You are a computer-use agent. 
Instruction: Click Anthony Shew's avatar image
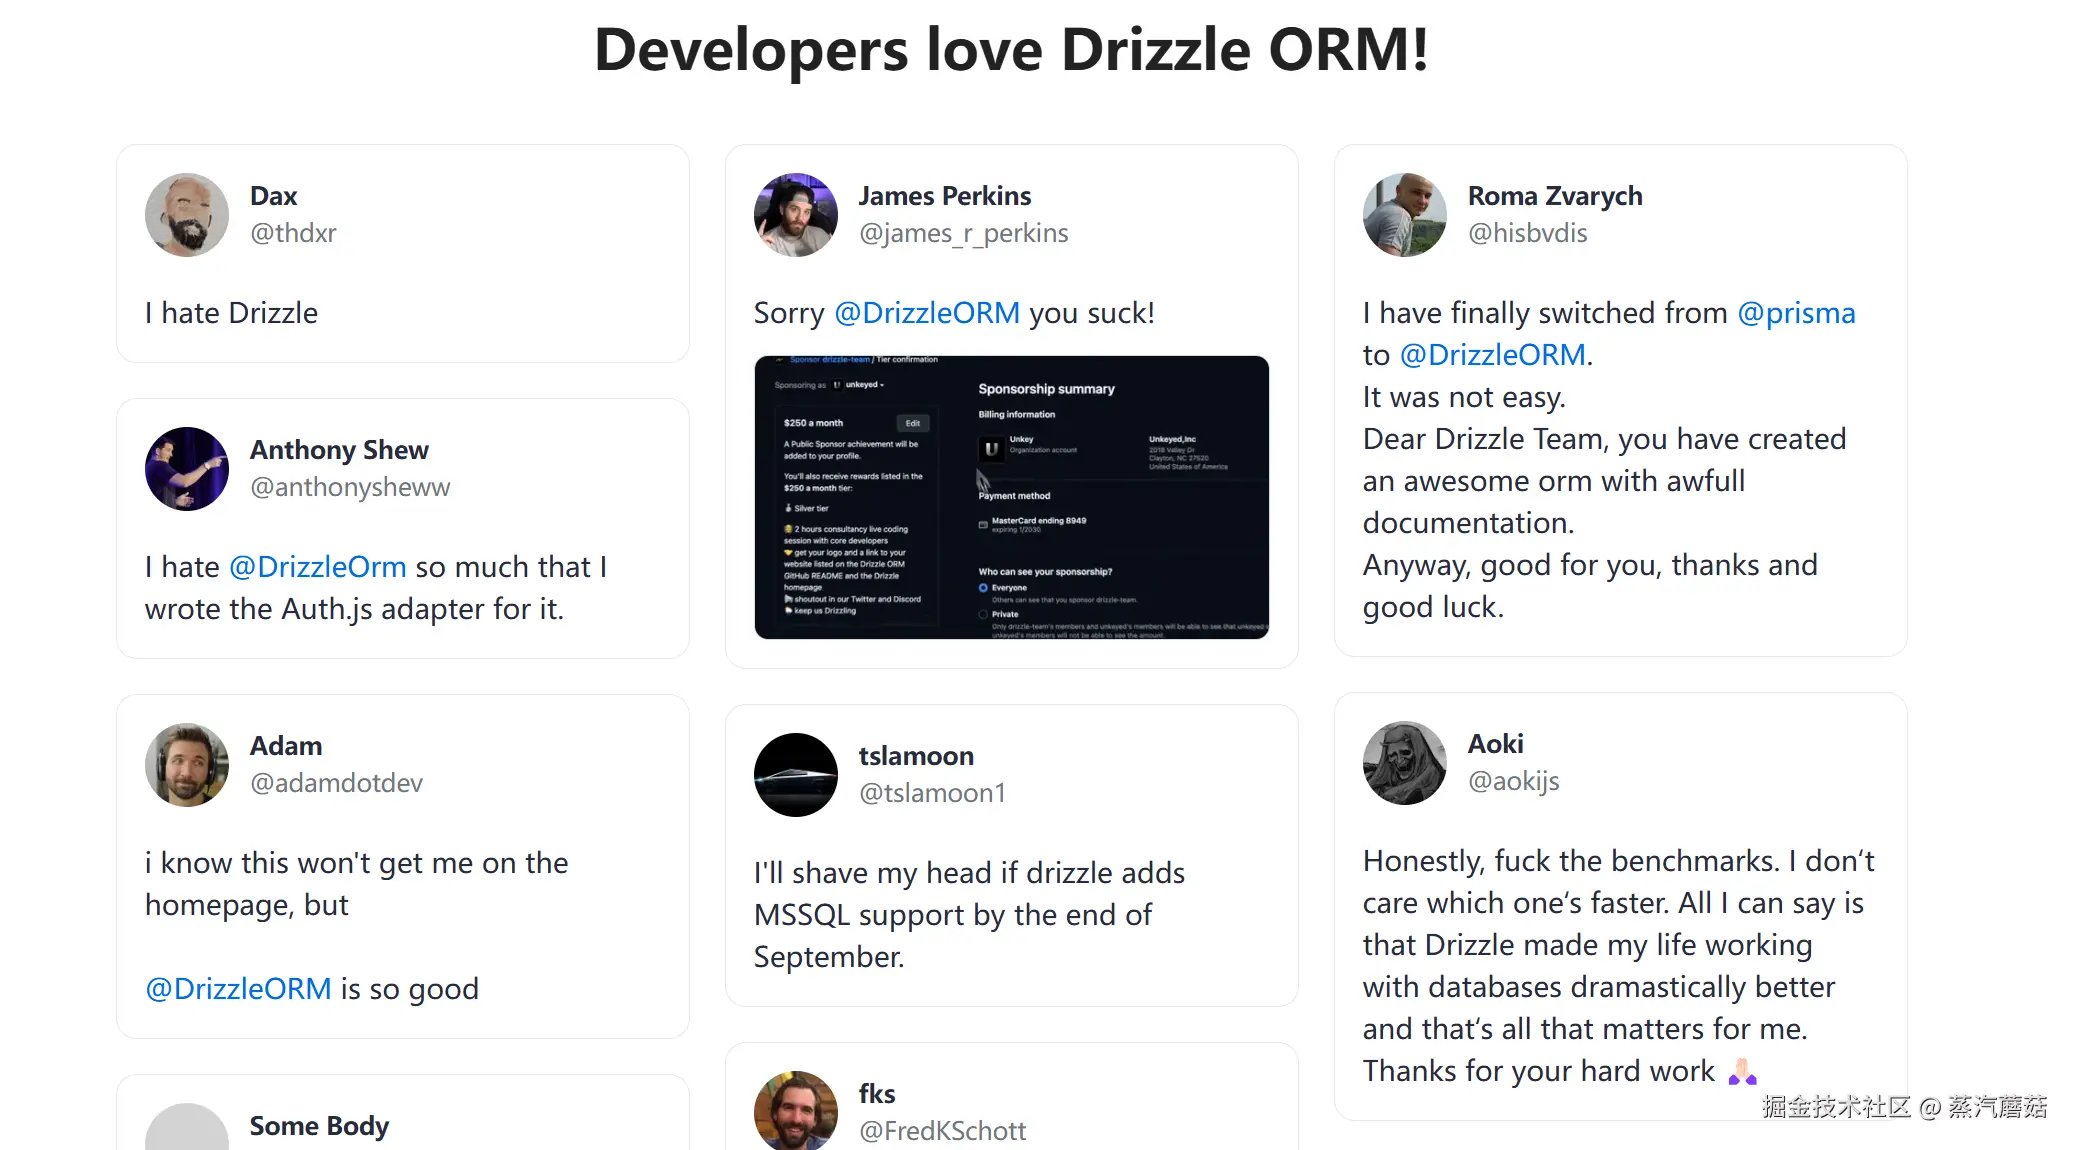pos(187,469)
